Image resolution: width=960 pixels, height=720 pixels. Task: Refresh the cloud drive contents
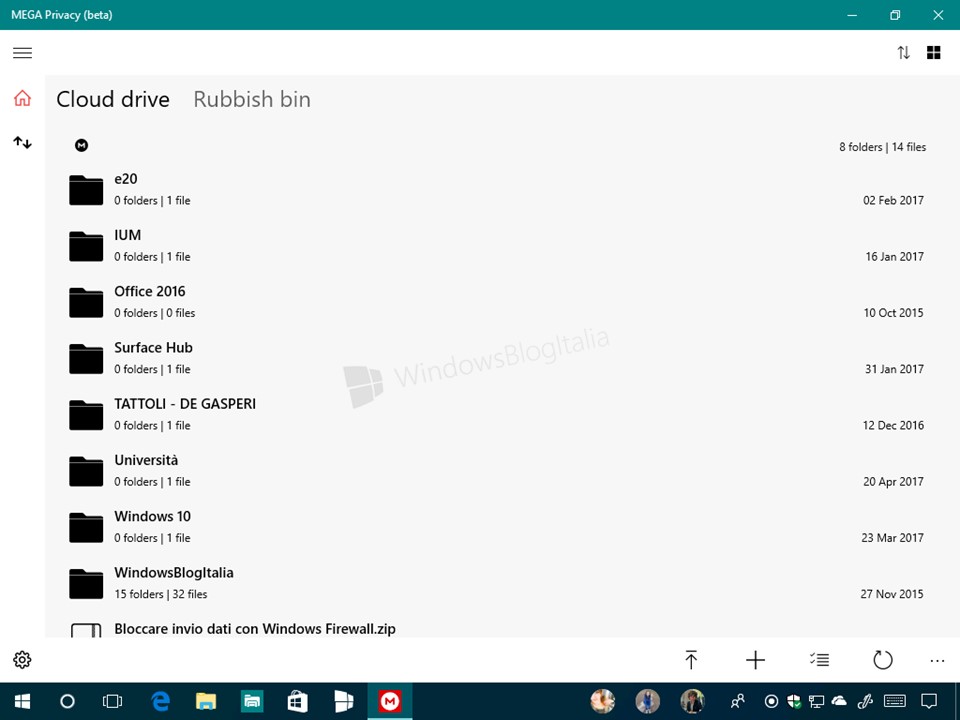pos(883,660)
